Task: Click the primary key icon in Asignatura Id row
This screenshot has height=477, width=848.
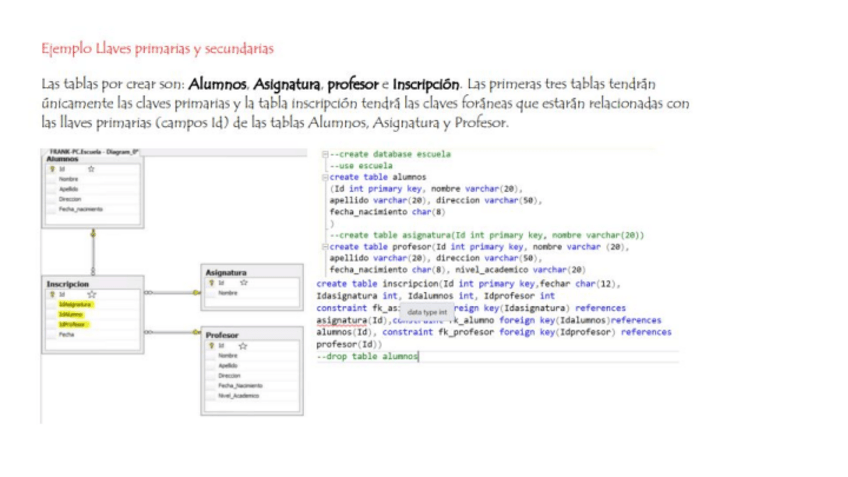Action: tap(211, 283)
